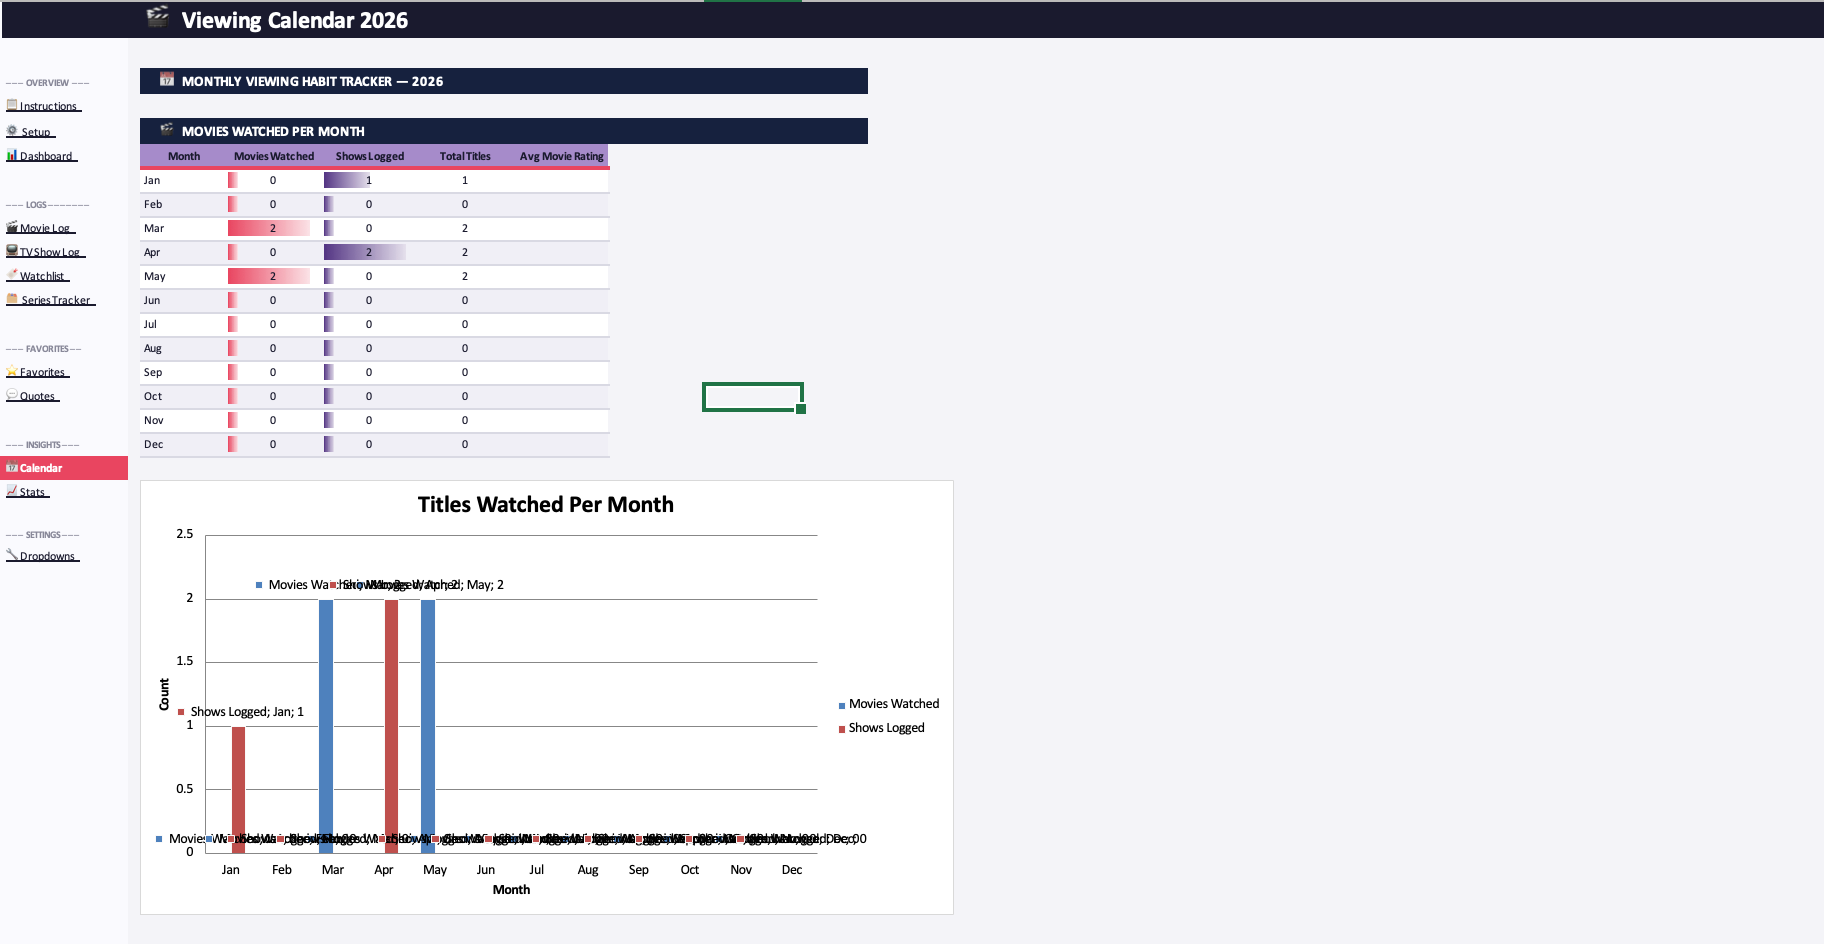Select the Titles Watched Per Month chart title
The image size is (1824, 944).
pyautogui.click(x=546, y=505)
